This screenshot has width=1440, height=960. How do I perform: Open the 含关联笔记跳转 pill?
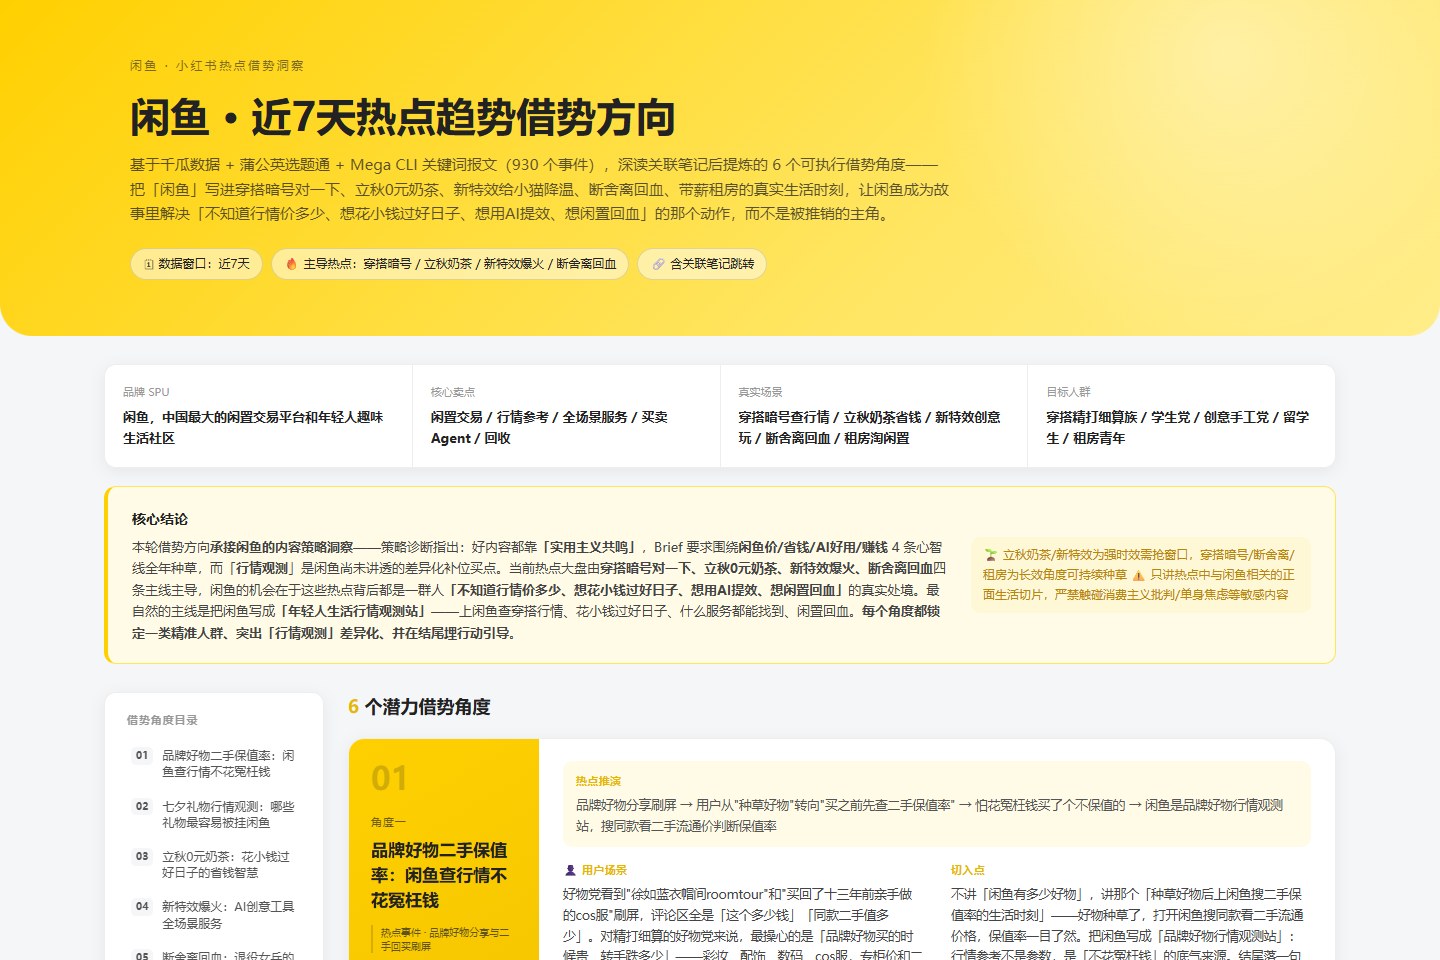(x=702, y=264)
